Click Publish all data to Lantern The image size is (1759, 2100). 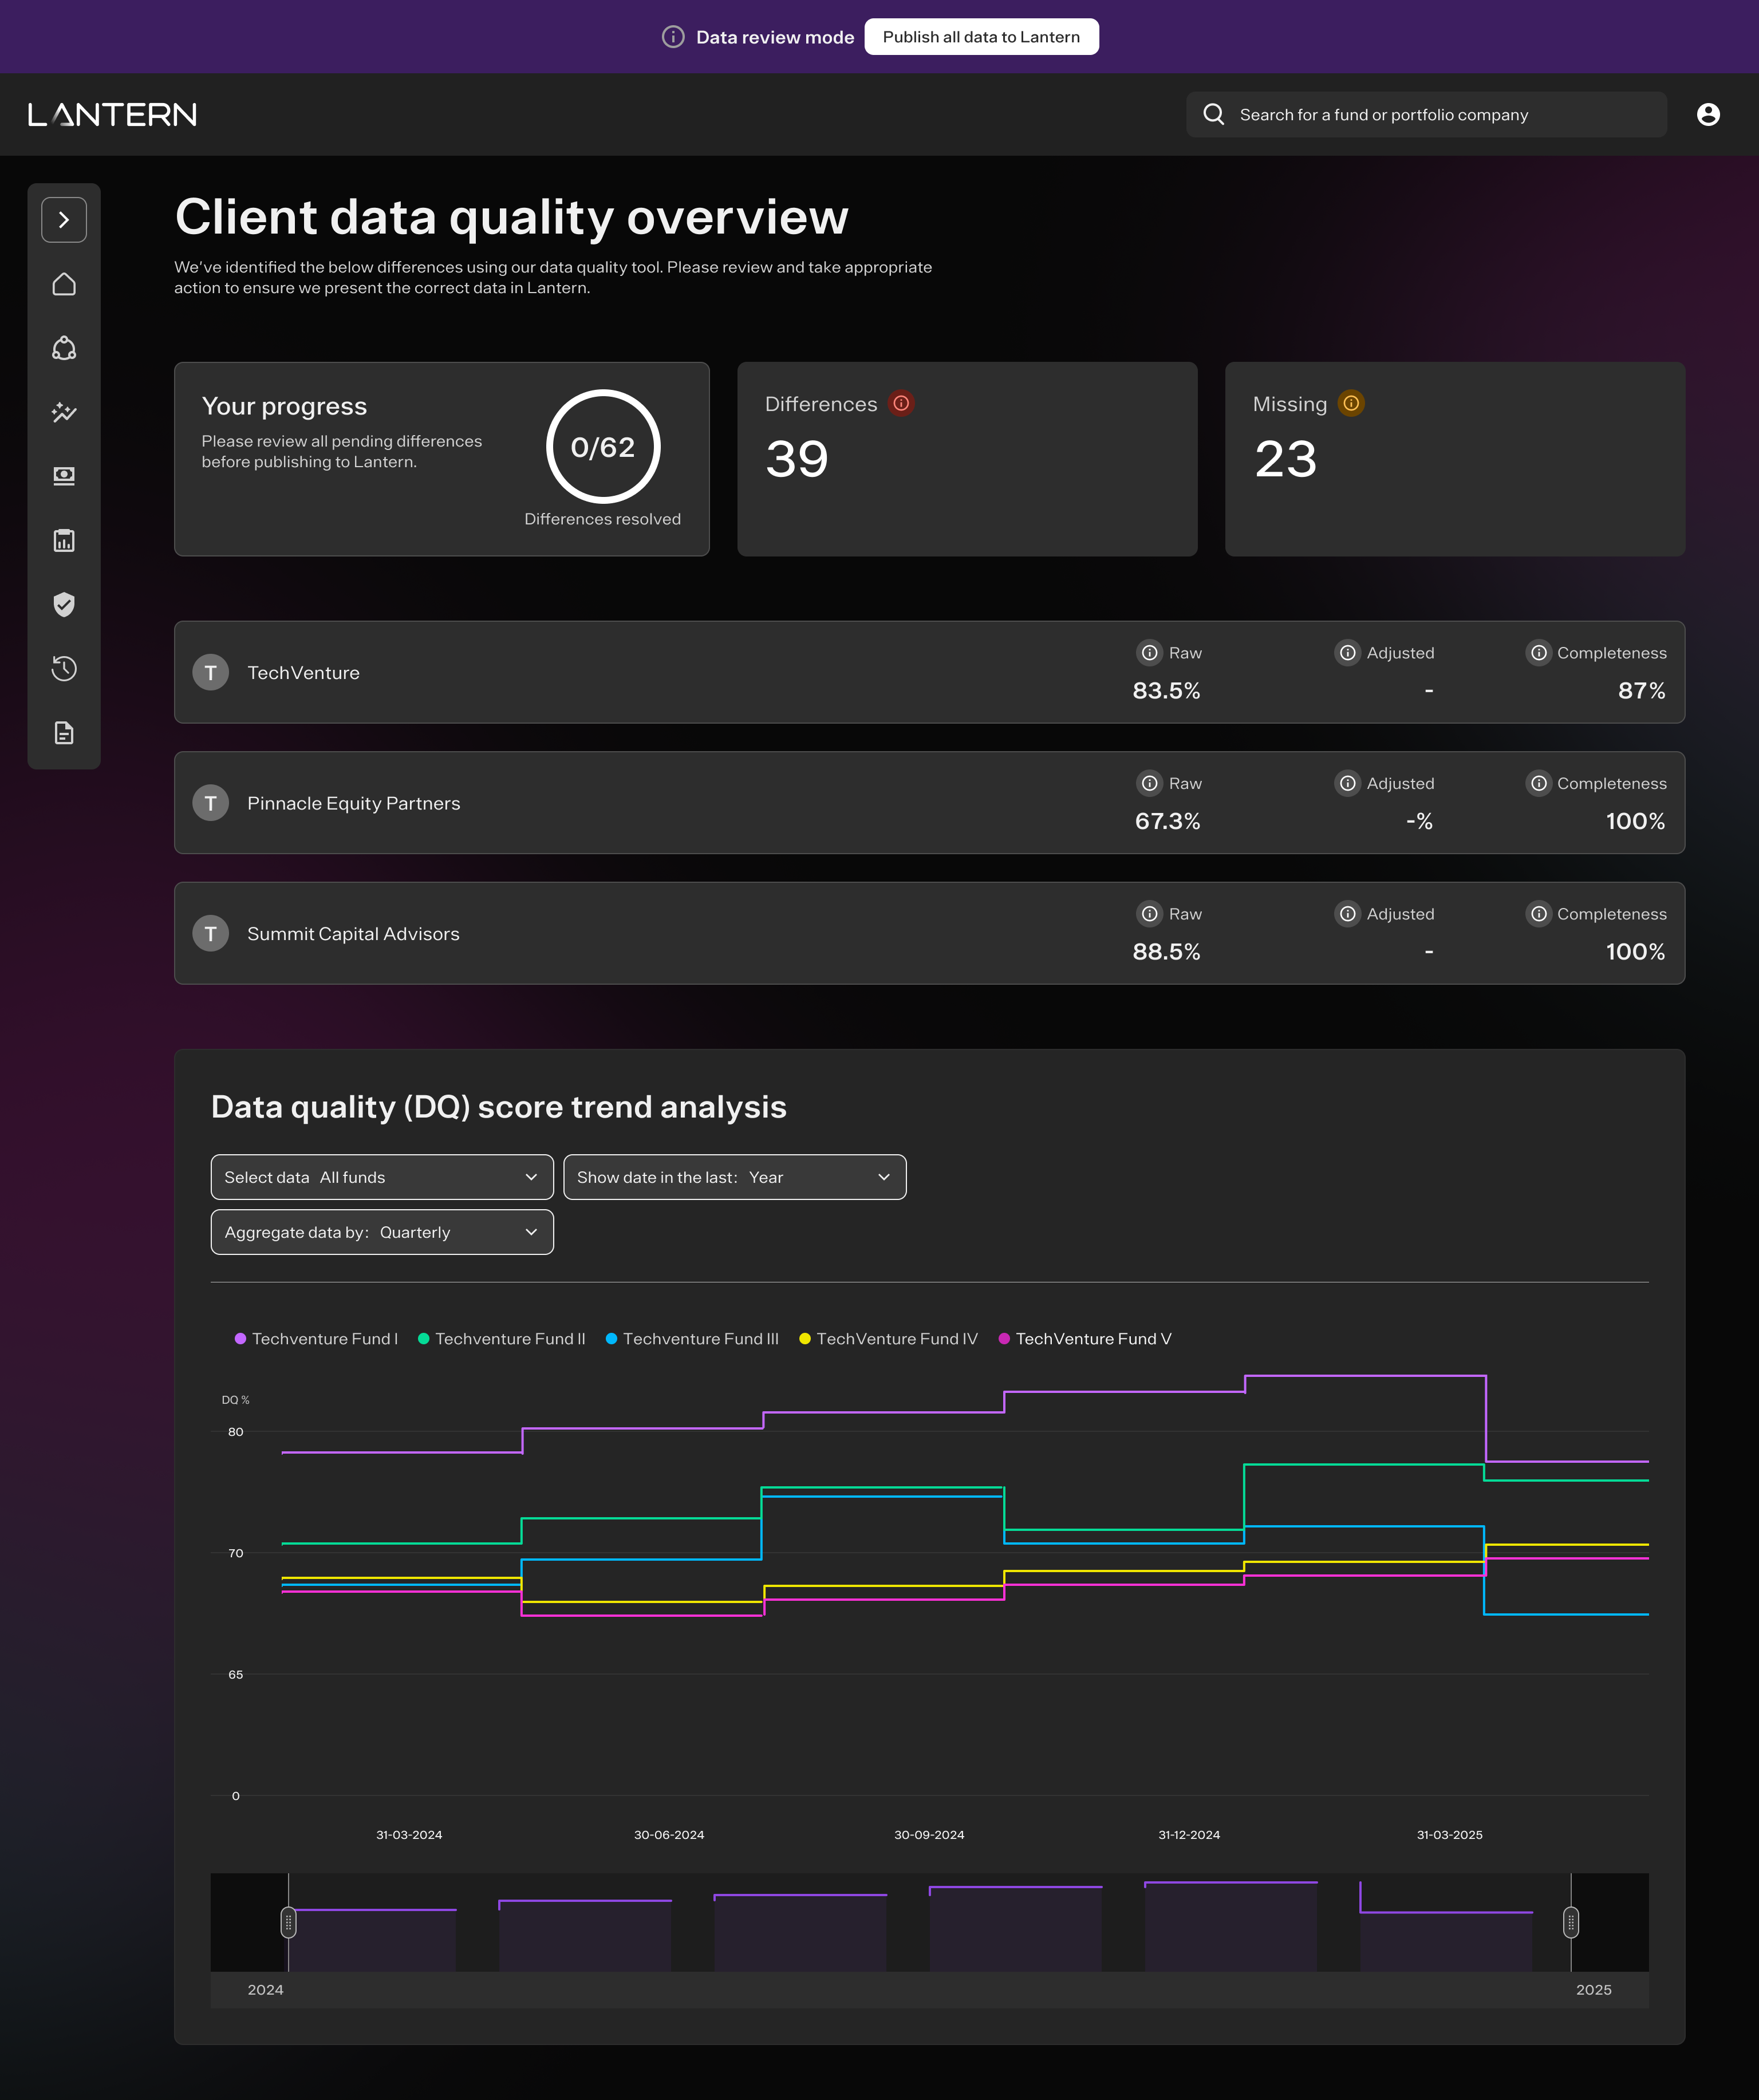[981, 37]
